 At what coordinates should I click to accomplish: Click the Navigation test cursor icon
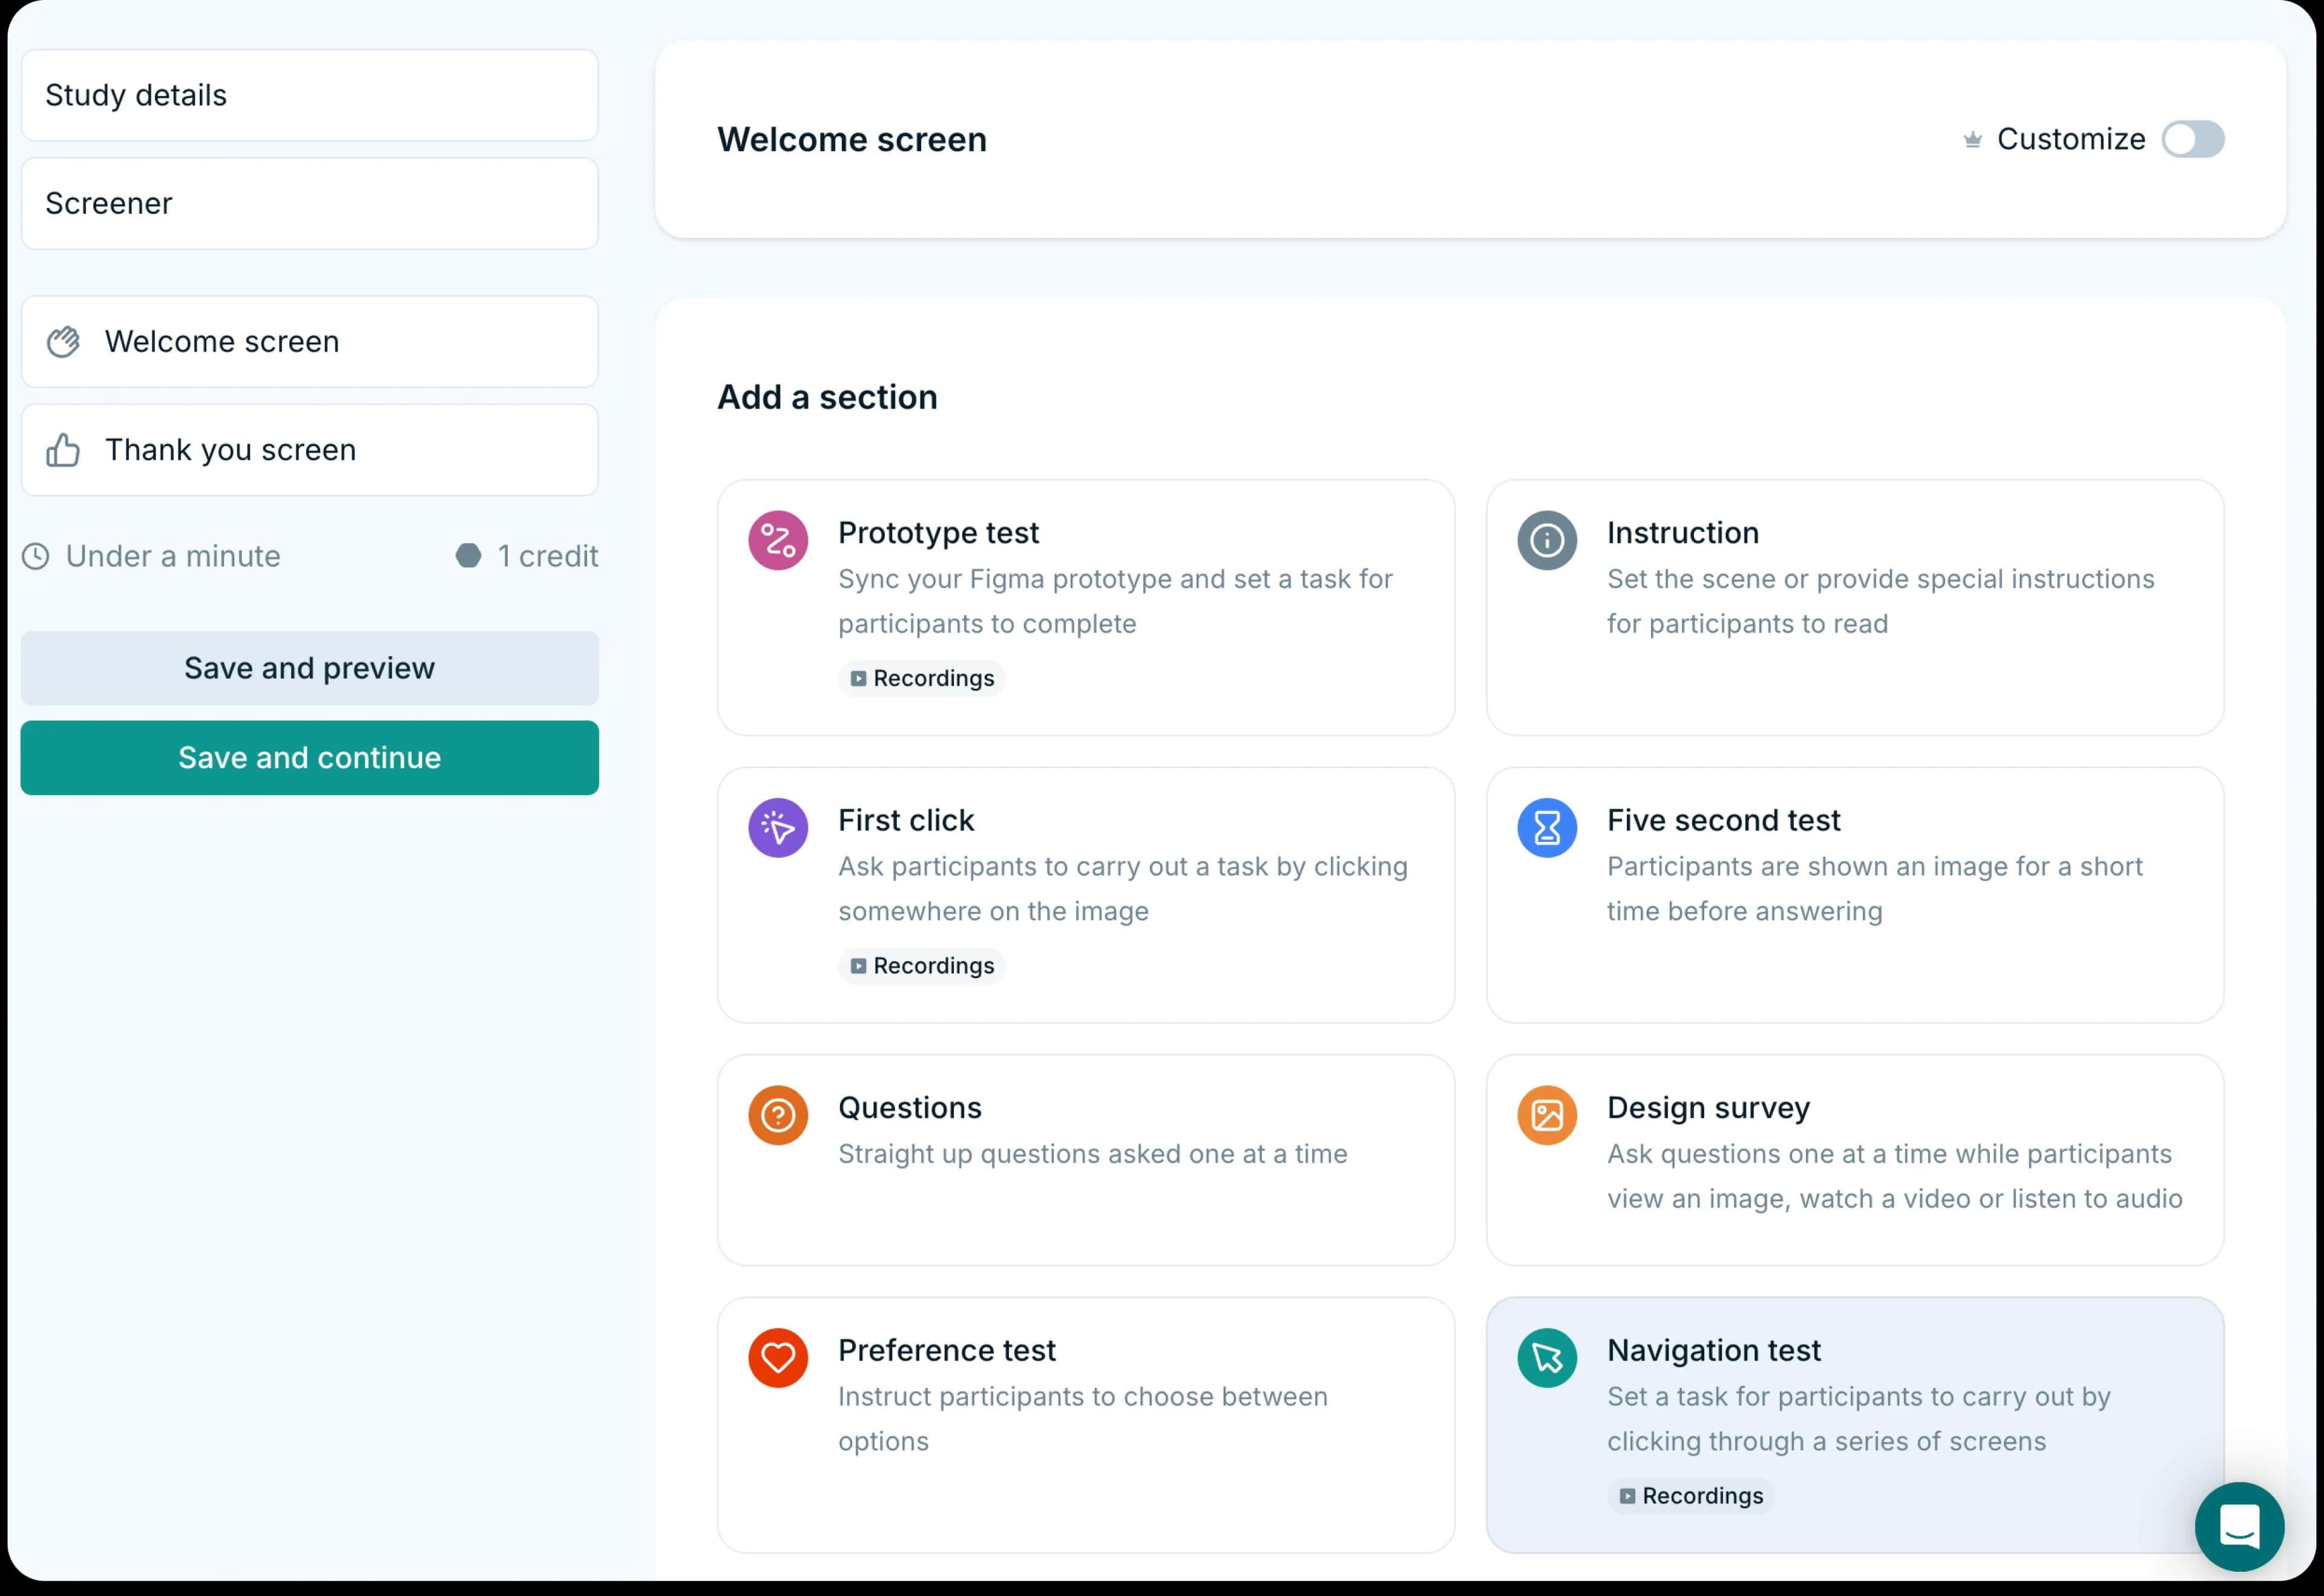(1547, 1357)
